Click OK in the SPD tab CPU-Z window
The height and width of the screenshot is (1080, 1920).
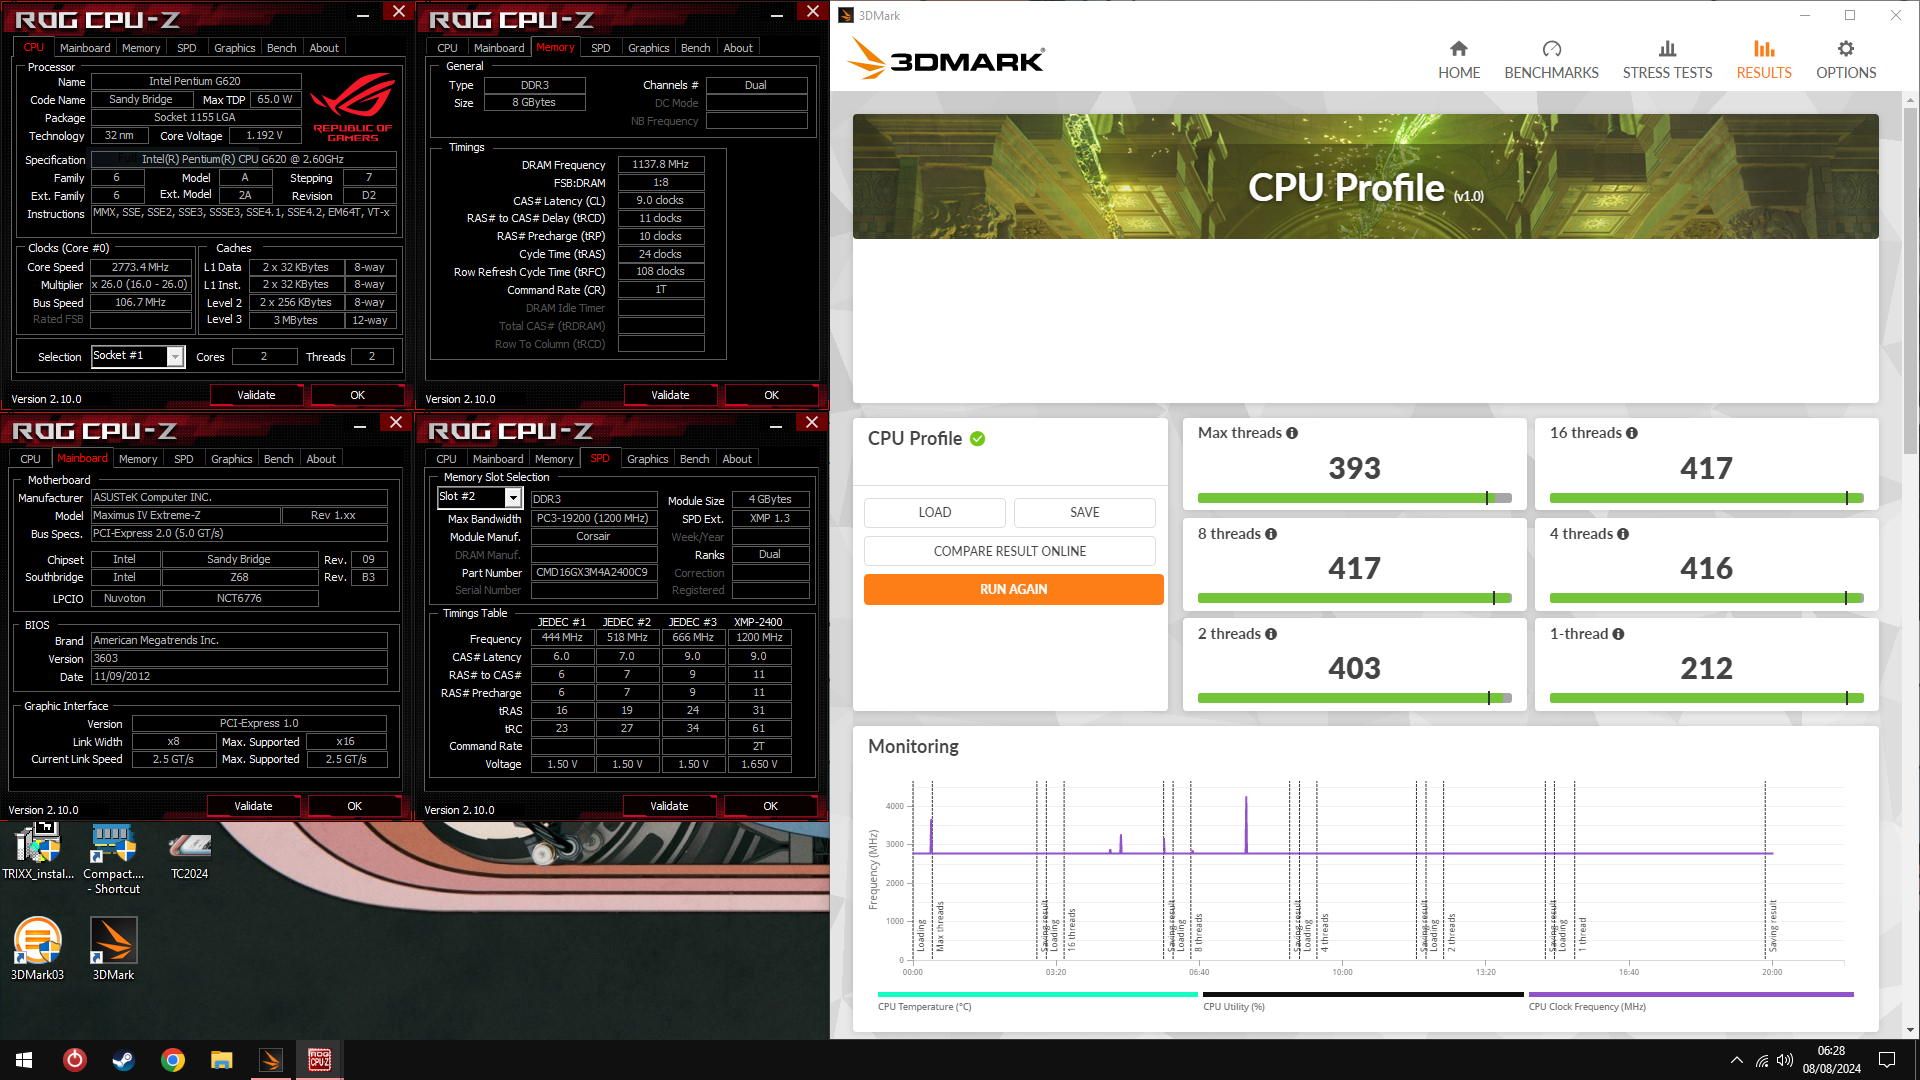click(770, 806)
